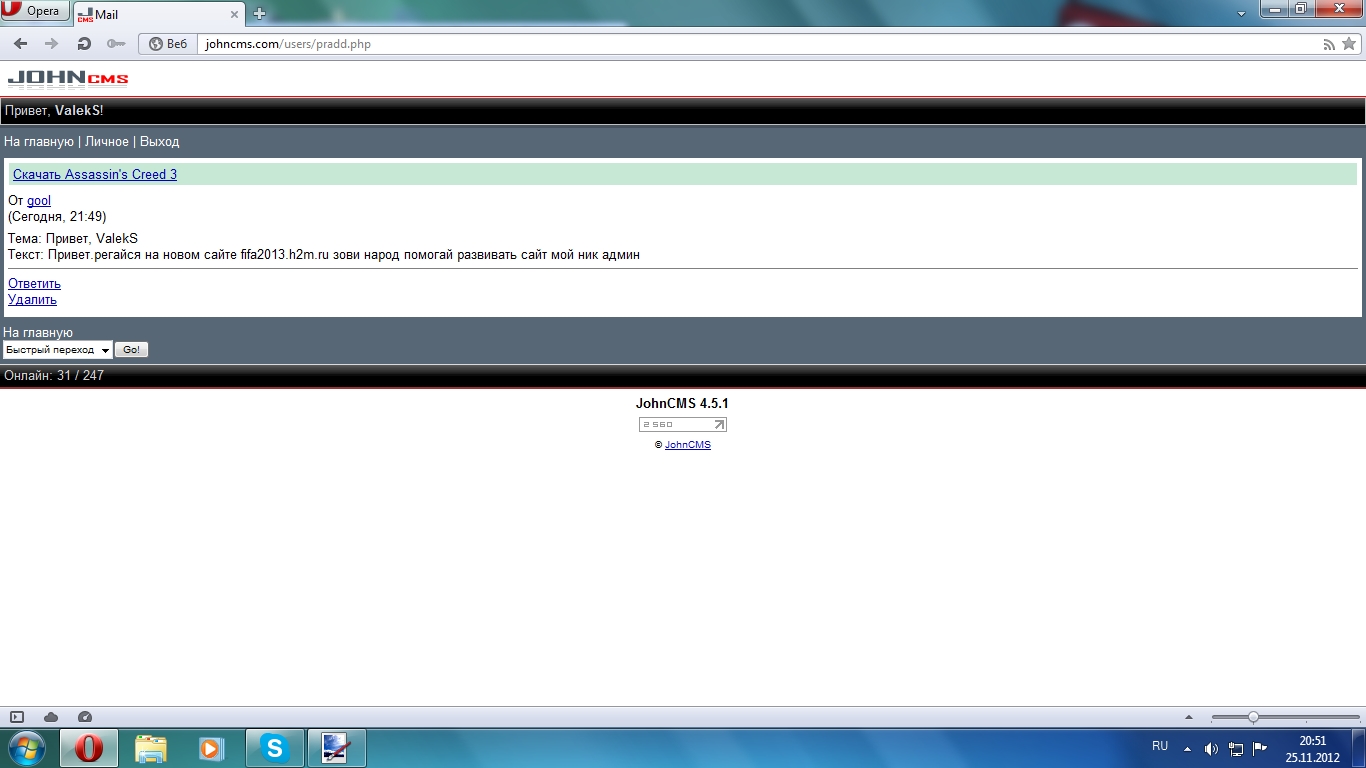Click the Show desktop strip at taskbar end

(x=1358, y=748)
